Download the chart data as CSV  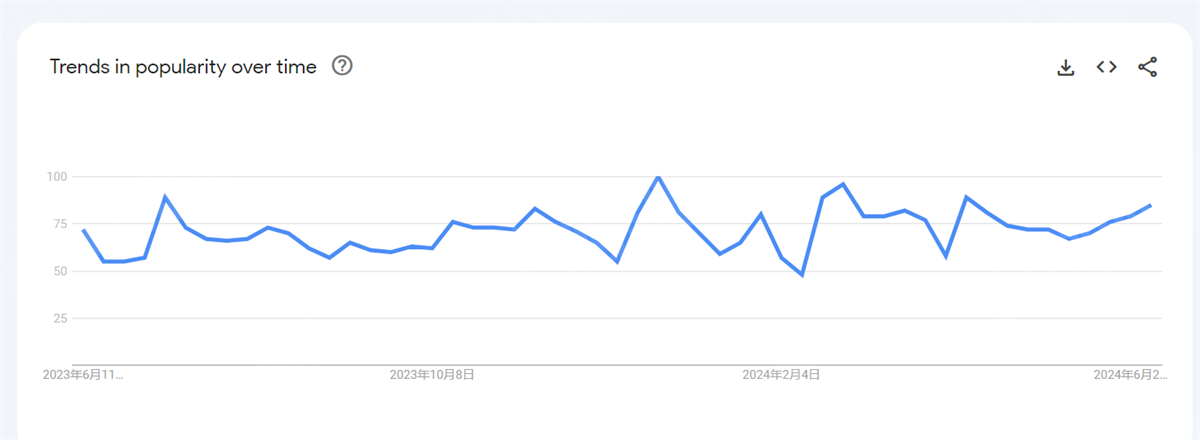(1066, 67)
